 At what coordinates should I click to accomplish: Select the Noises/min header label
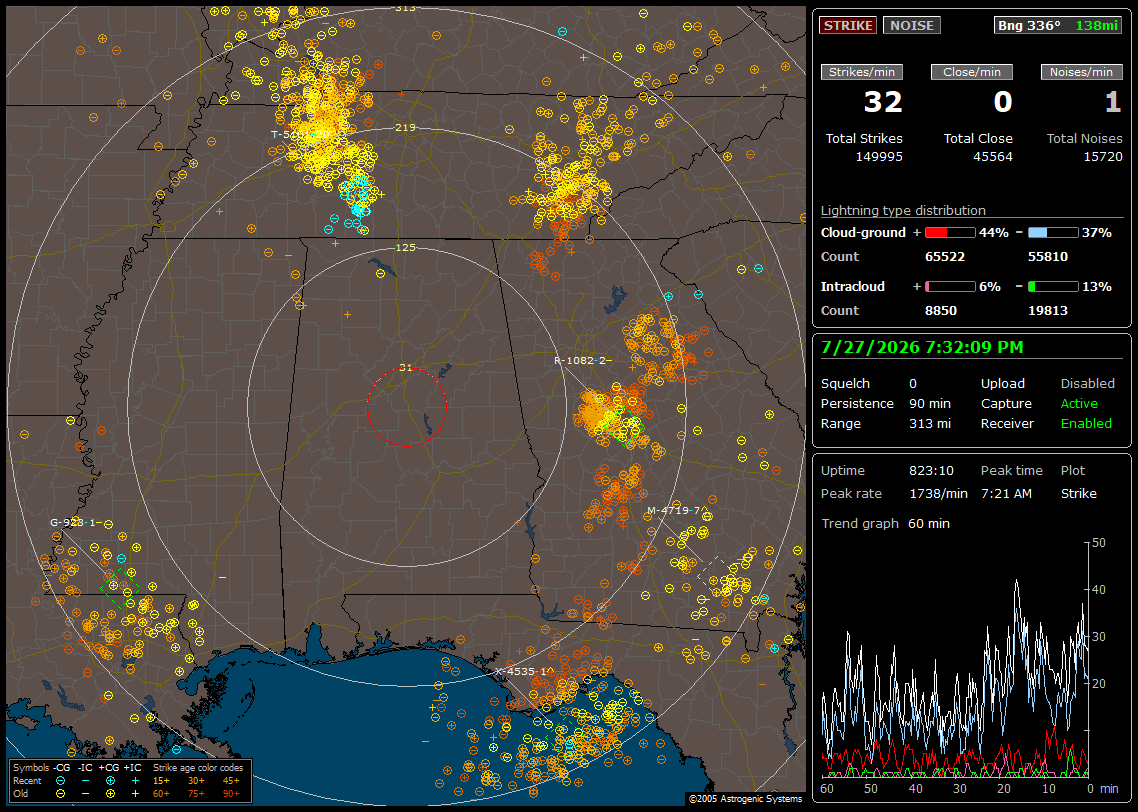[1081, 72]
